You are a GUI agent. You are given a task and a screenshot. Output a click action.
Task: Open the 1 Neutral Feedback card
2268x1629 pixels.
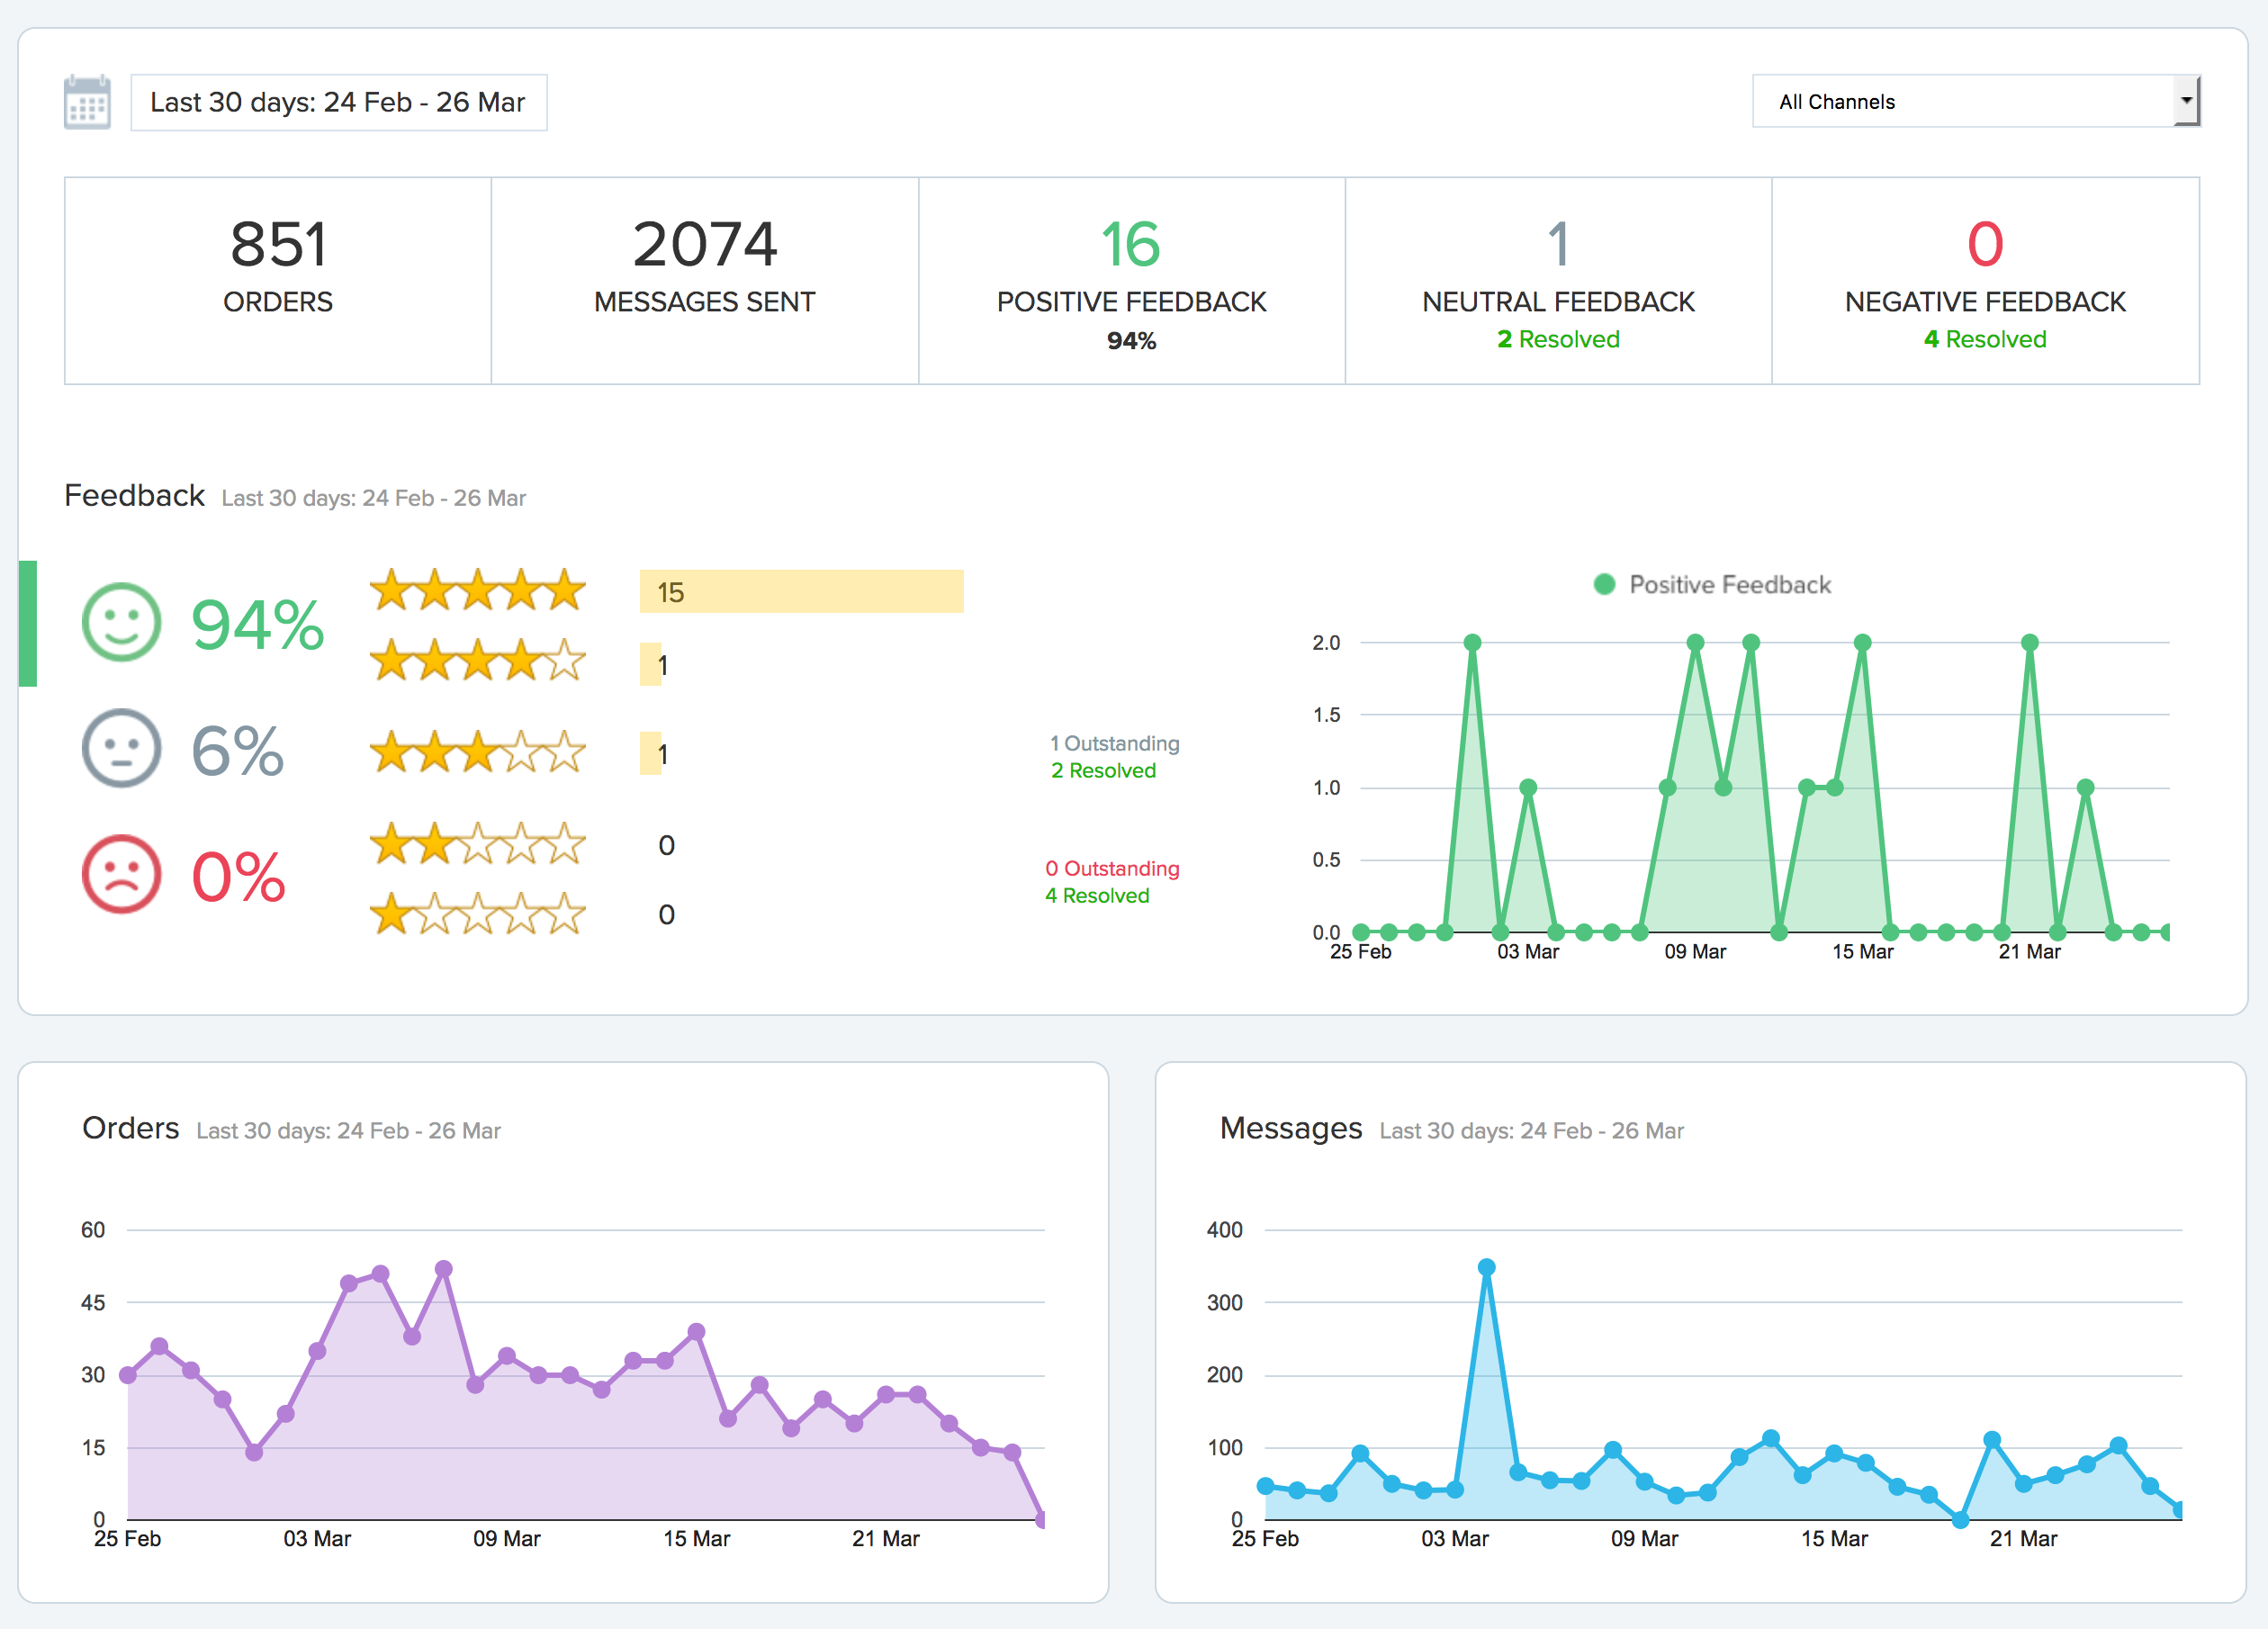pyautogui.click(x=1559, y=281)
